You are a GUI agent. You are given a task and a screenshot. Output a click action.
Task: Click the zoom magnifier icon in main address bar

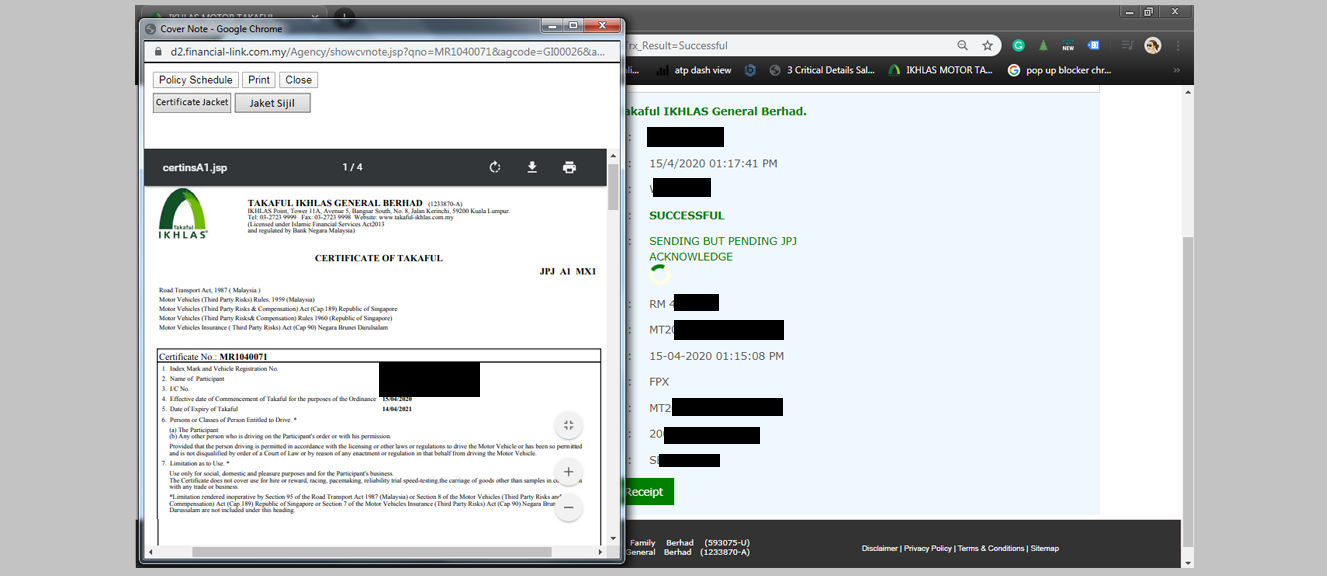point(962,46)
